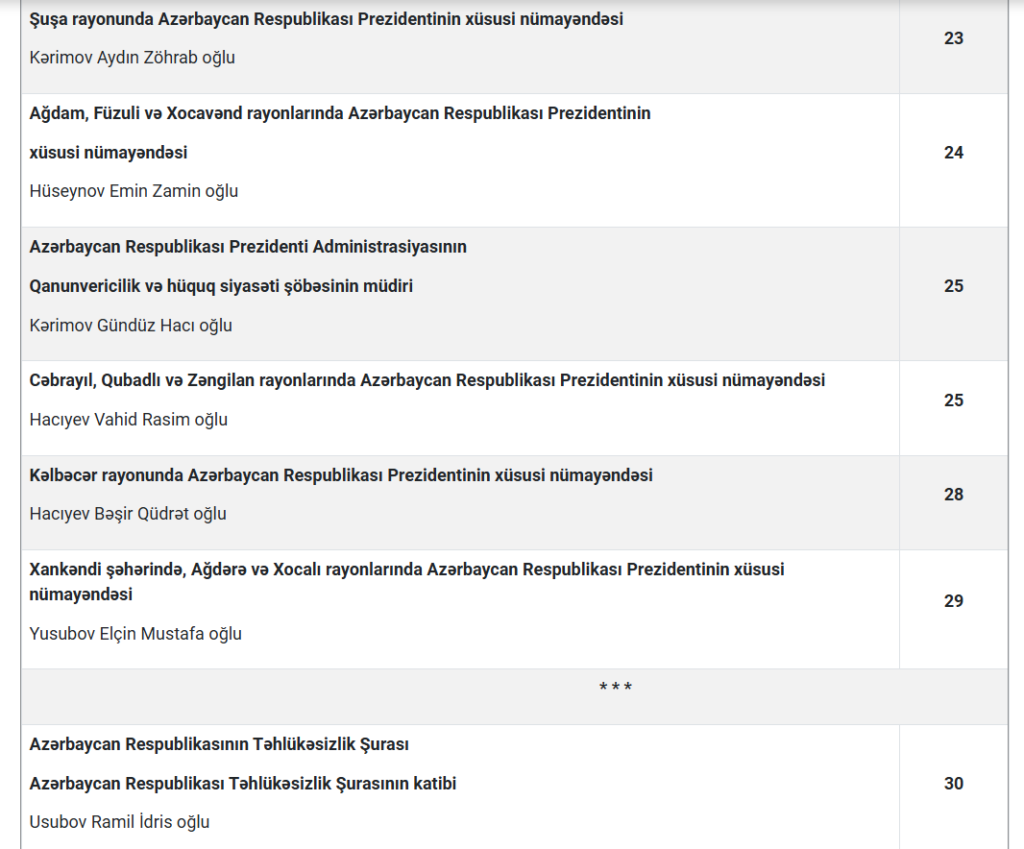Click the Cəbrayıl, Qubadlı və Zəngilan title

point(427,381)
